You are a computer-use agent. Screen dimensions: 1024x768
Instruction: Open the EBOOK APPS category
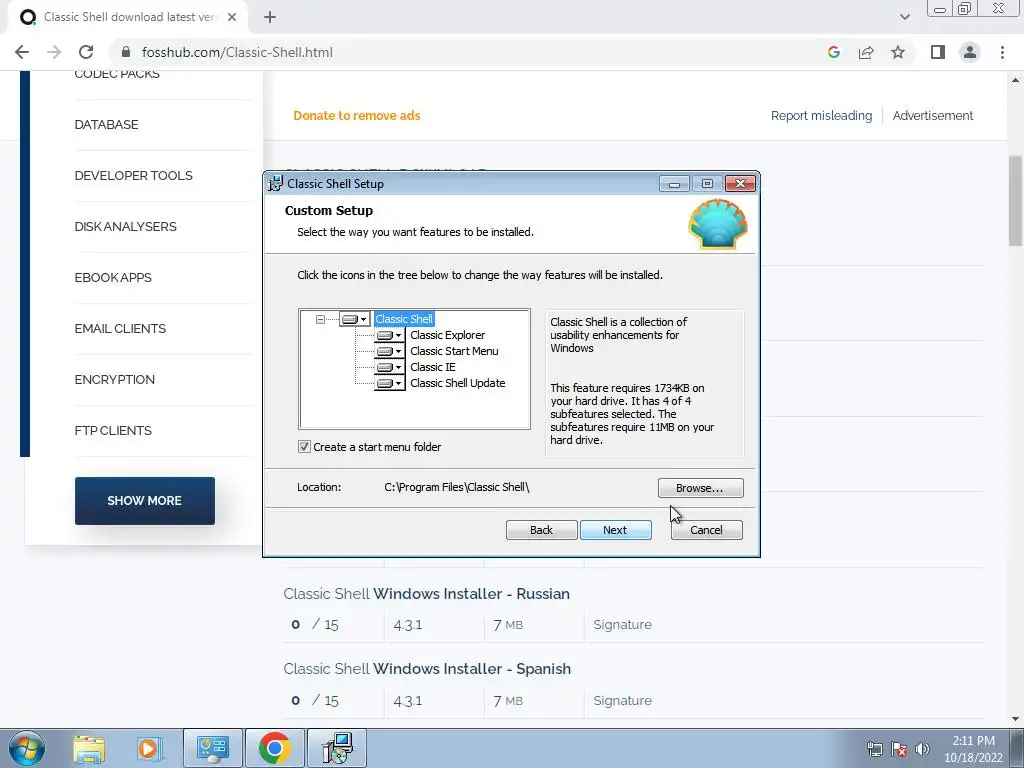point(113,278)
